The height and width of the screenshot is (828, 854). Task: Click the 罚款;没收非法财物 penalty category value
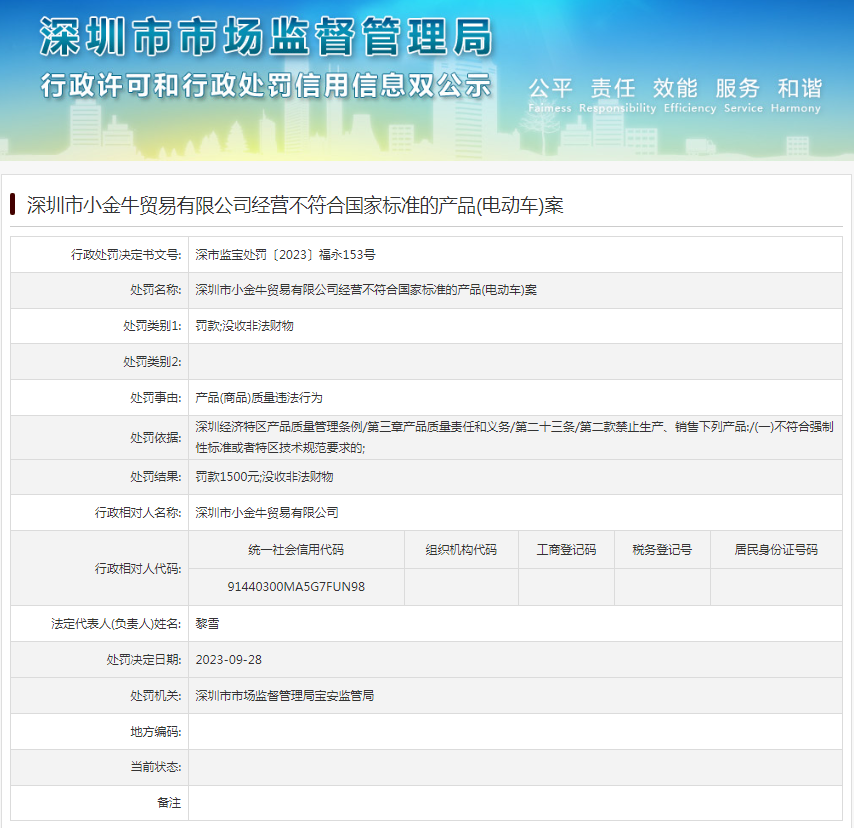pyautogui.click(x=244, y=326)
